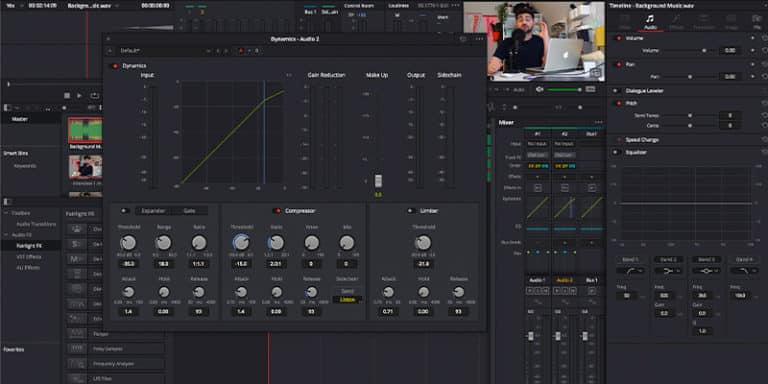Click the Listen sidechain button
Screen dimensions: 768x384
[347, 299]
